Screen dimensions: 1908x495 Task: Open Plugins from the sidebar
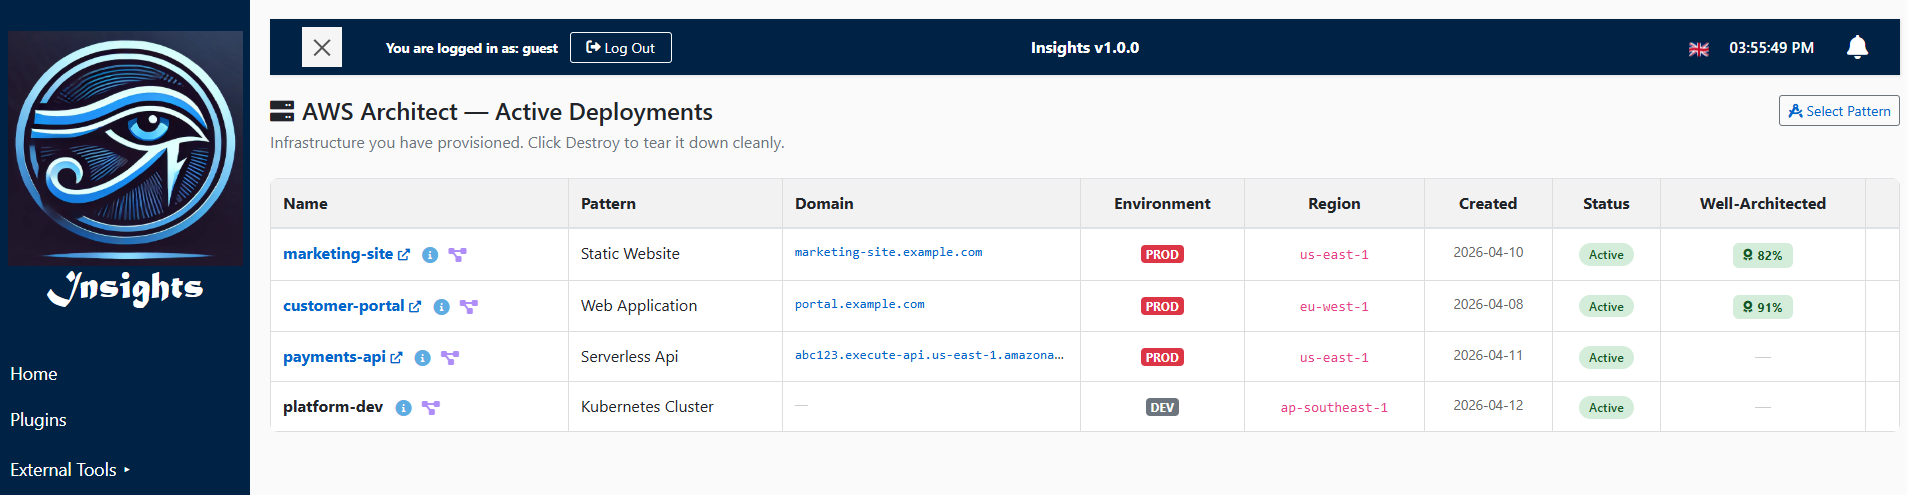click(38, 420)
